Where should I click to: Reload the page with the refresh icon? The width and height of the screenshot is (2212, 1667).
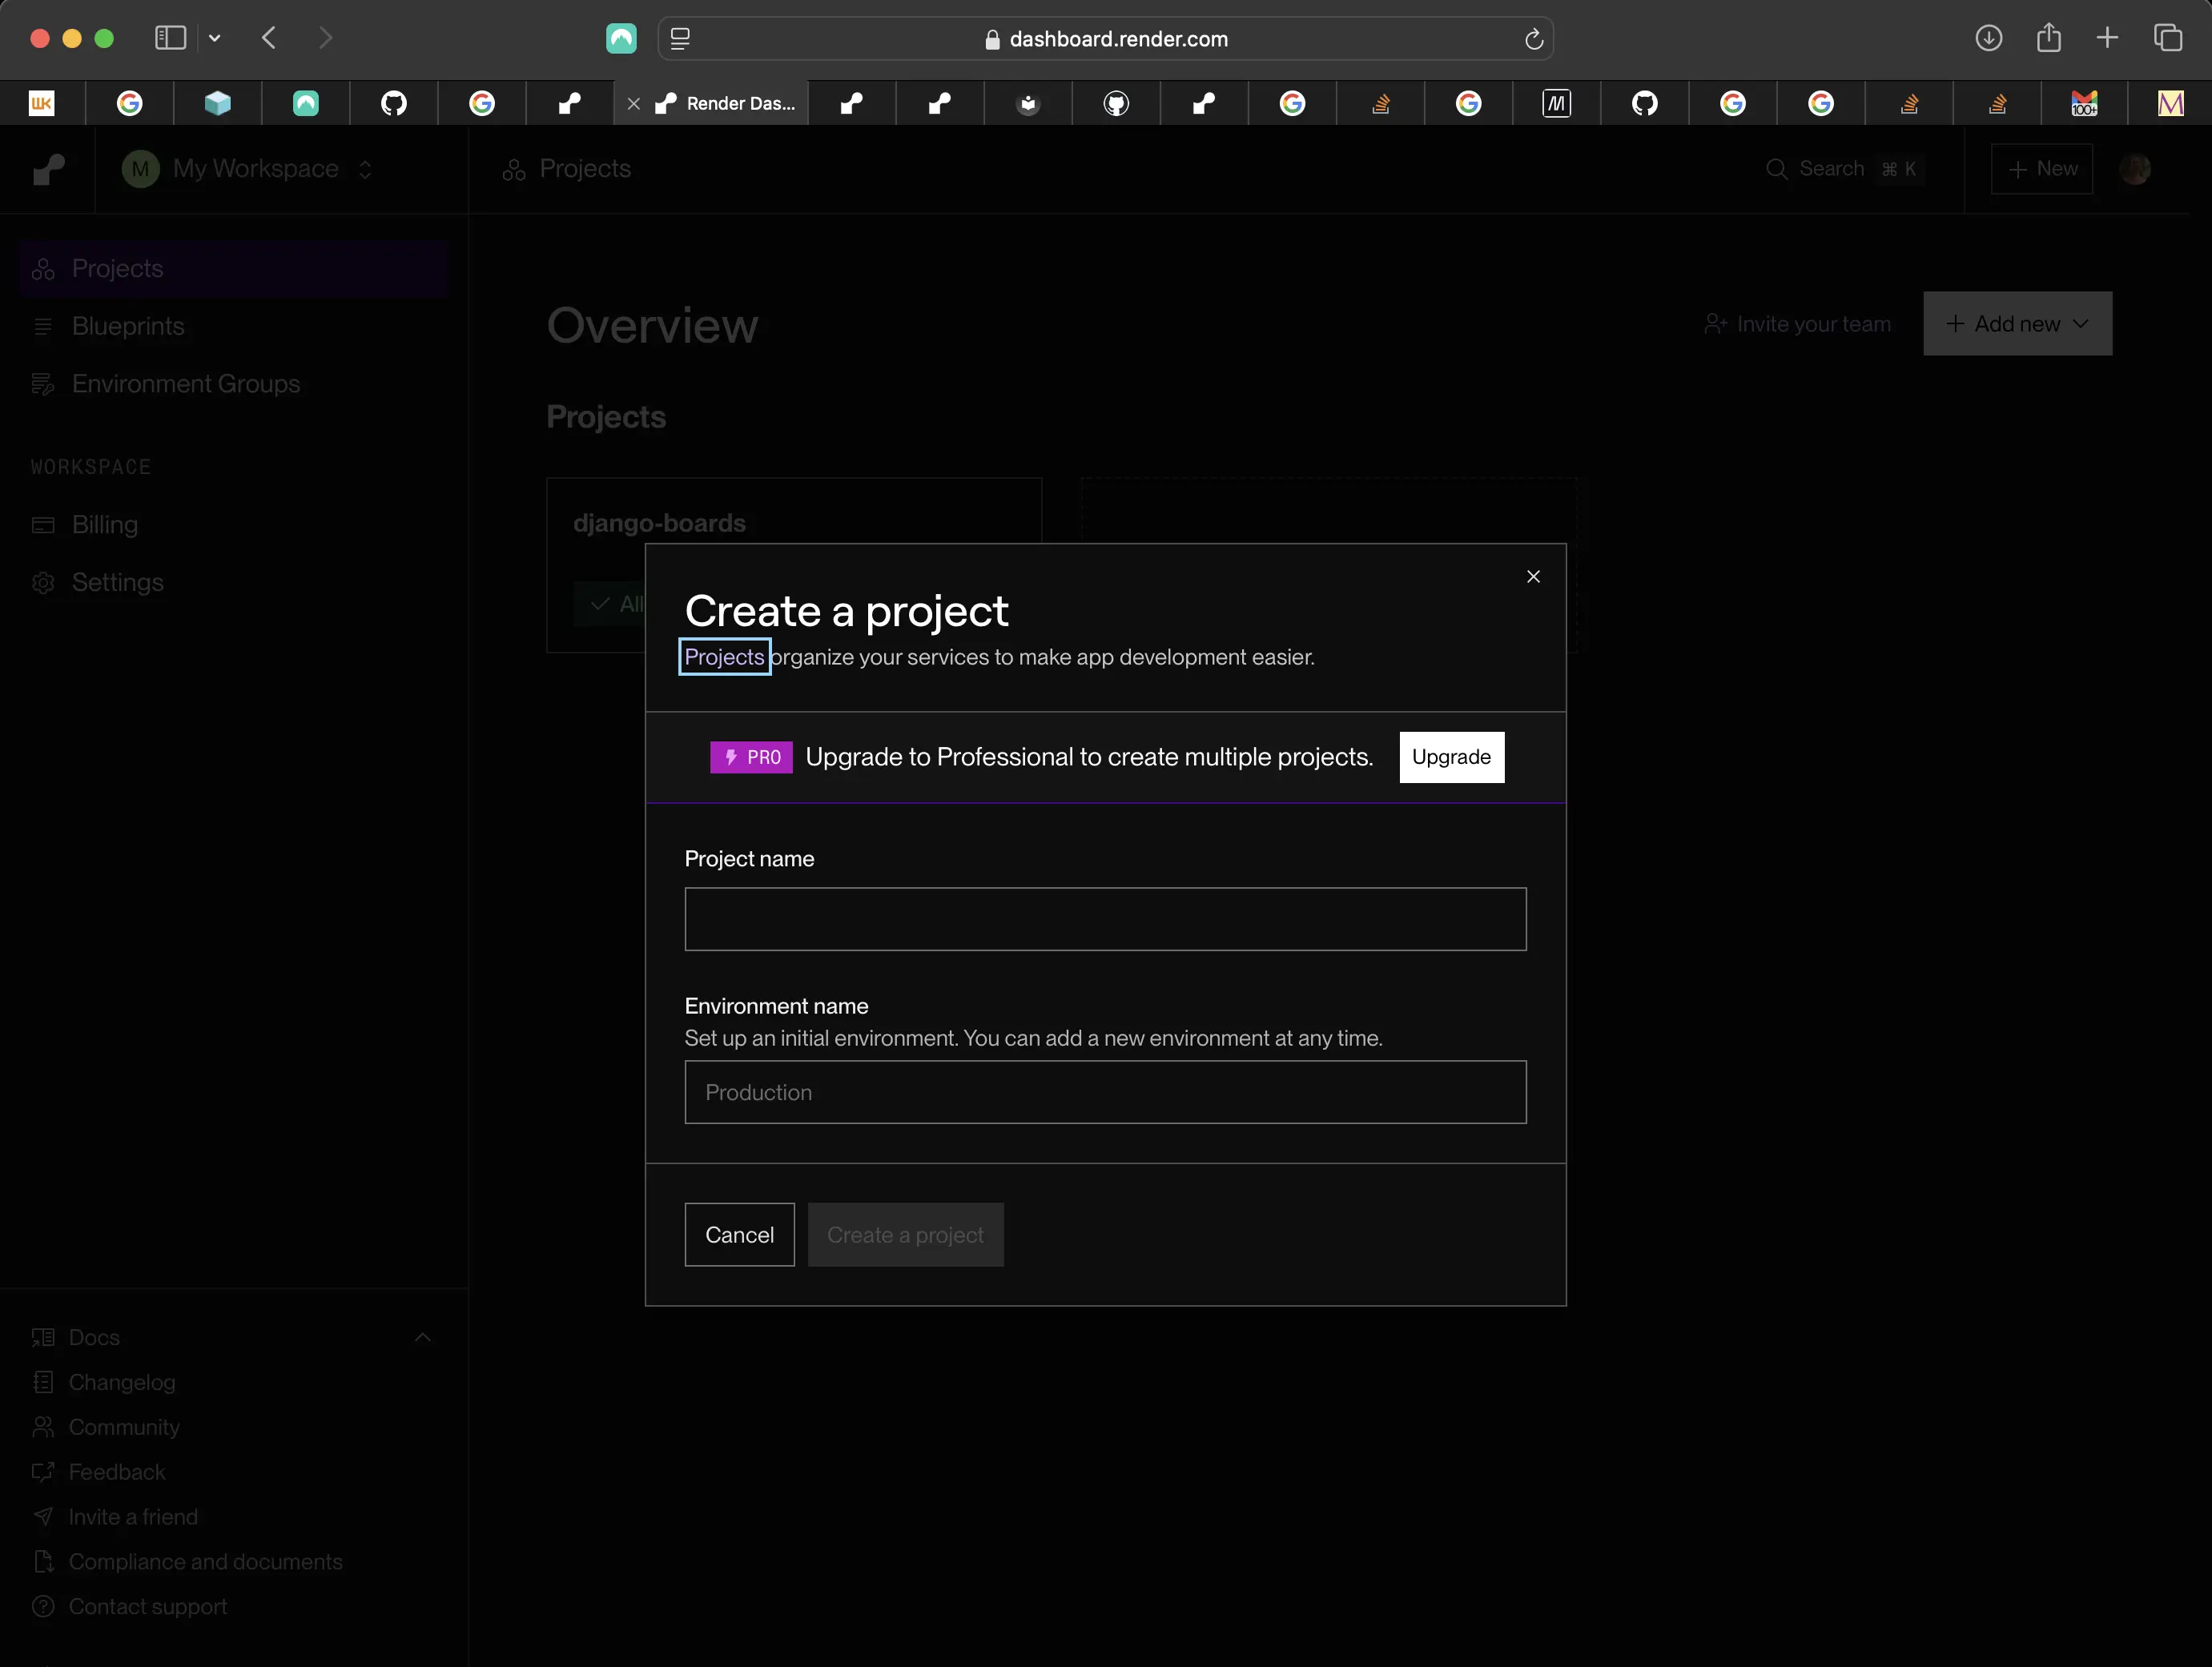tap(1533, 39)
